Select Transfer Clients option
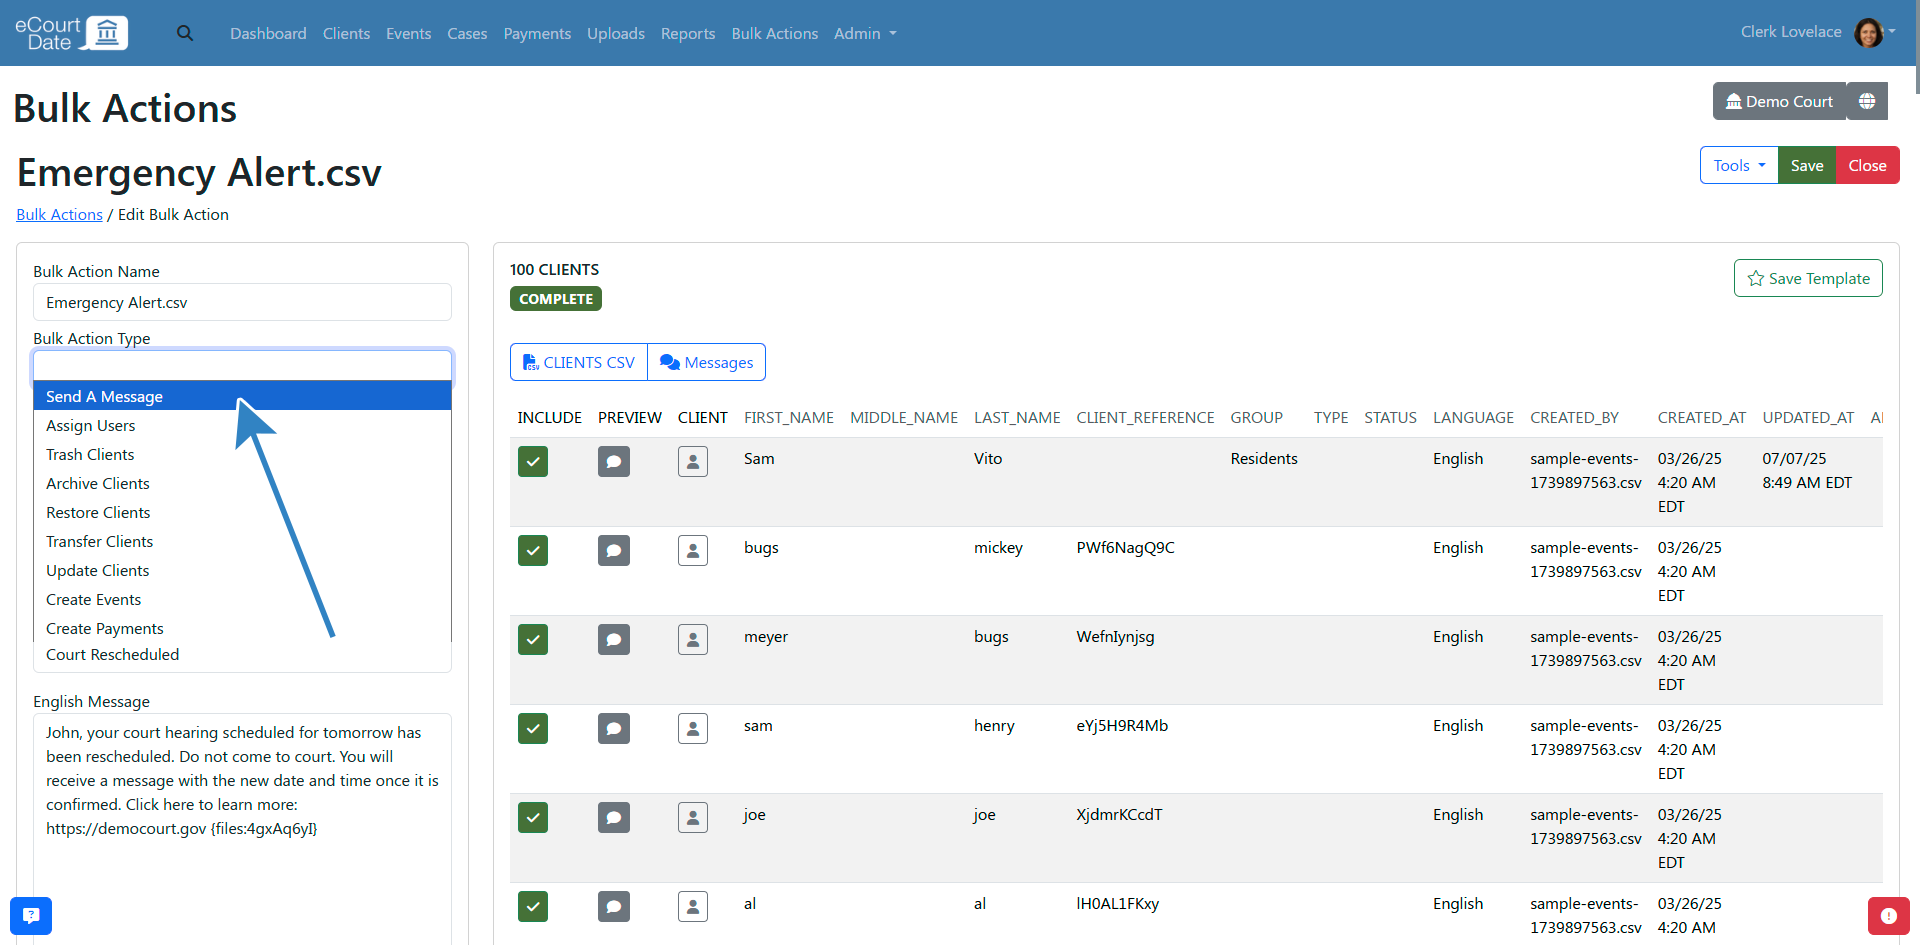This screenshot has width=1920, height=945. pyautogui.click(x=242, y=541)
